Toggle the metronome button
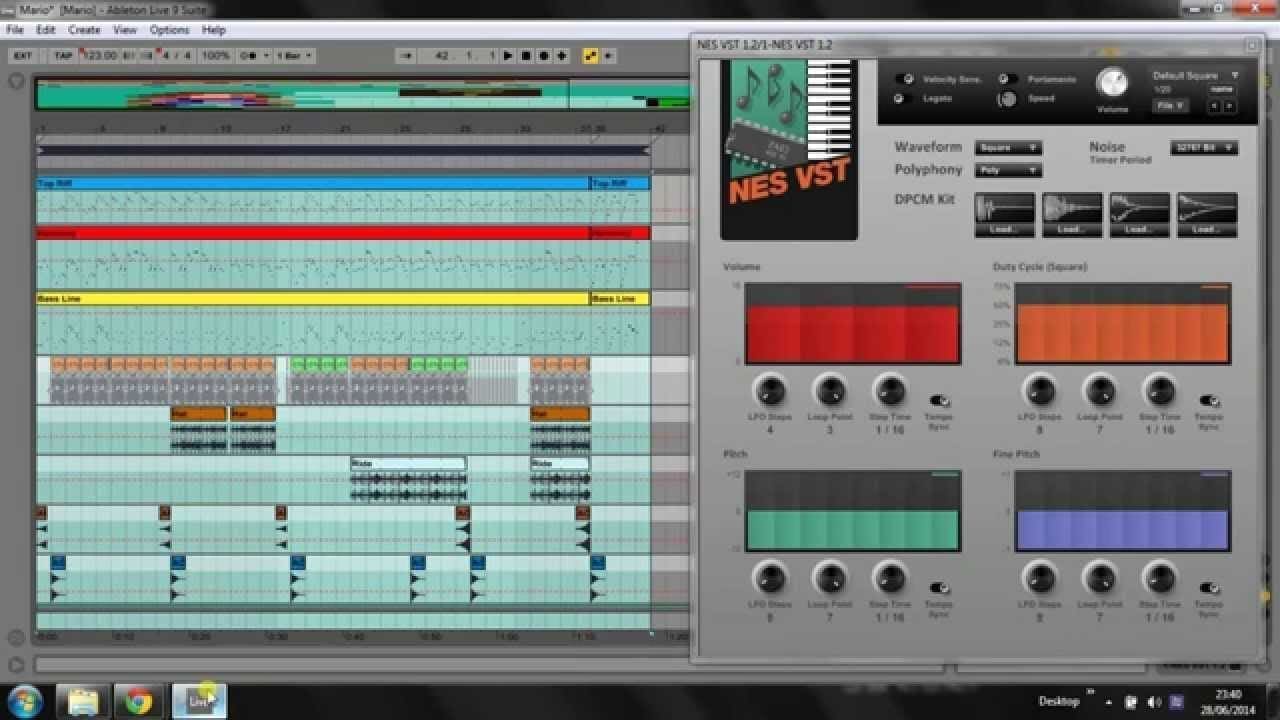Image resolution: width=1280 pixels, height=720 pixels. tap(253, 56)
